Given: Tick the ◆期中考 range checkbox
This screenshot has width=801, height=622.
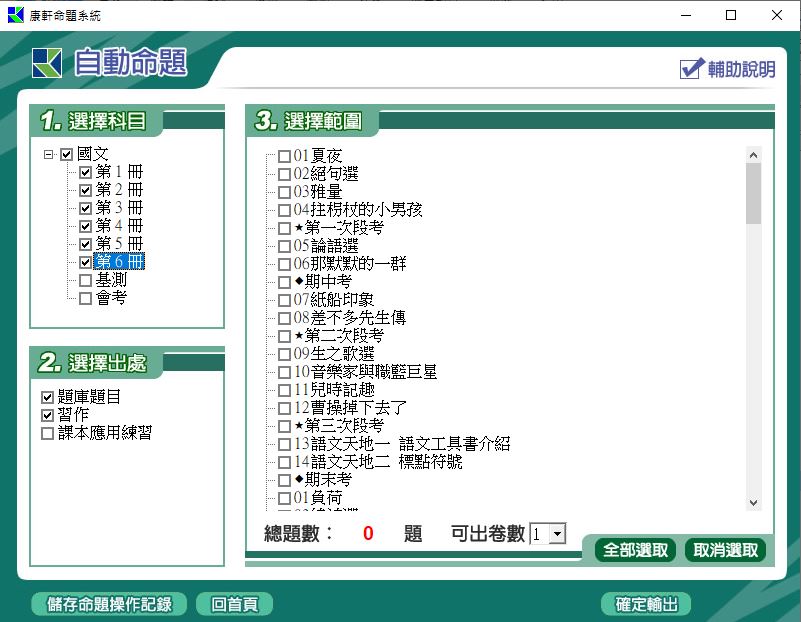Looking at the screenshot, I should (285, 282).
